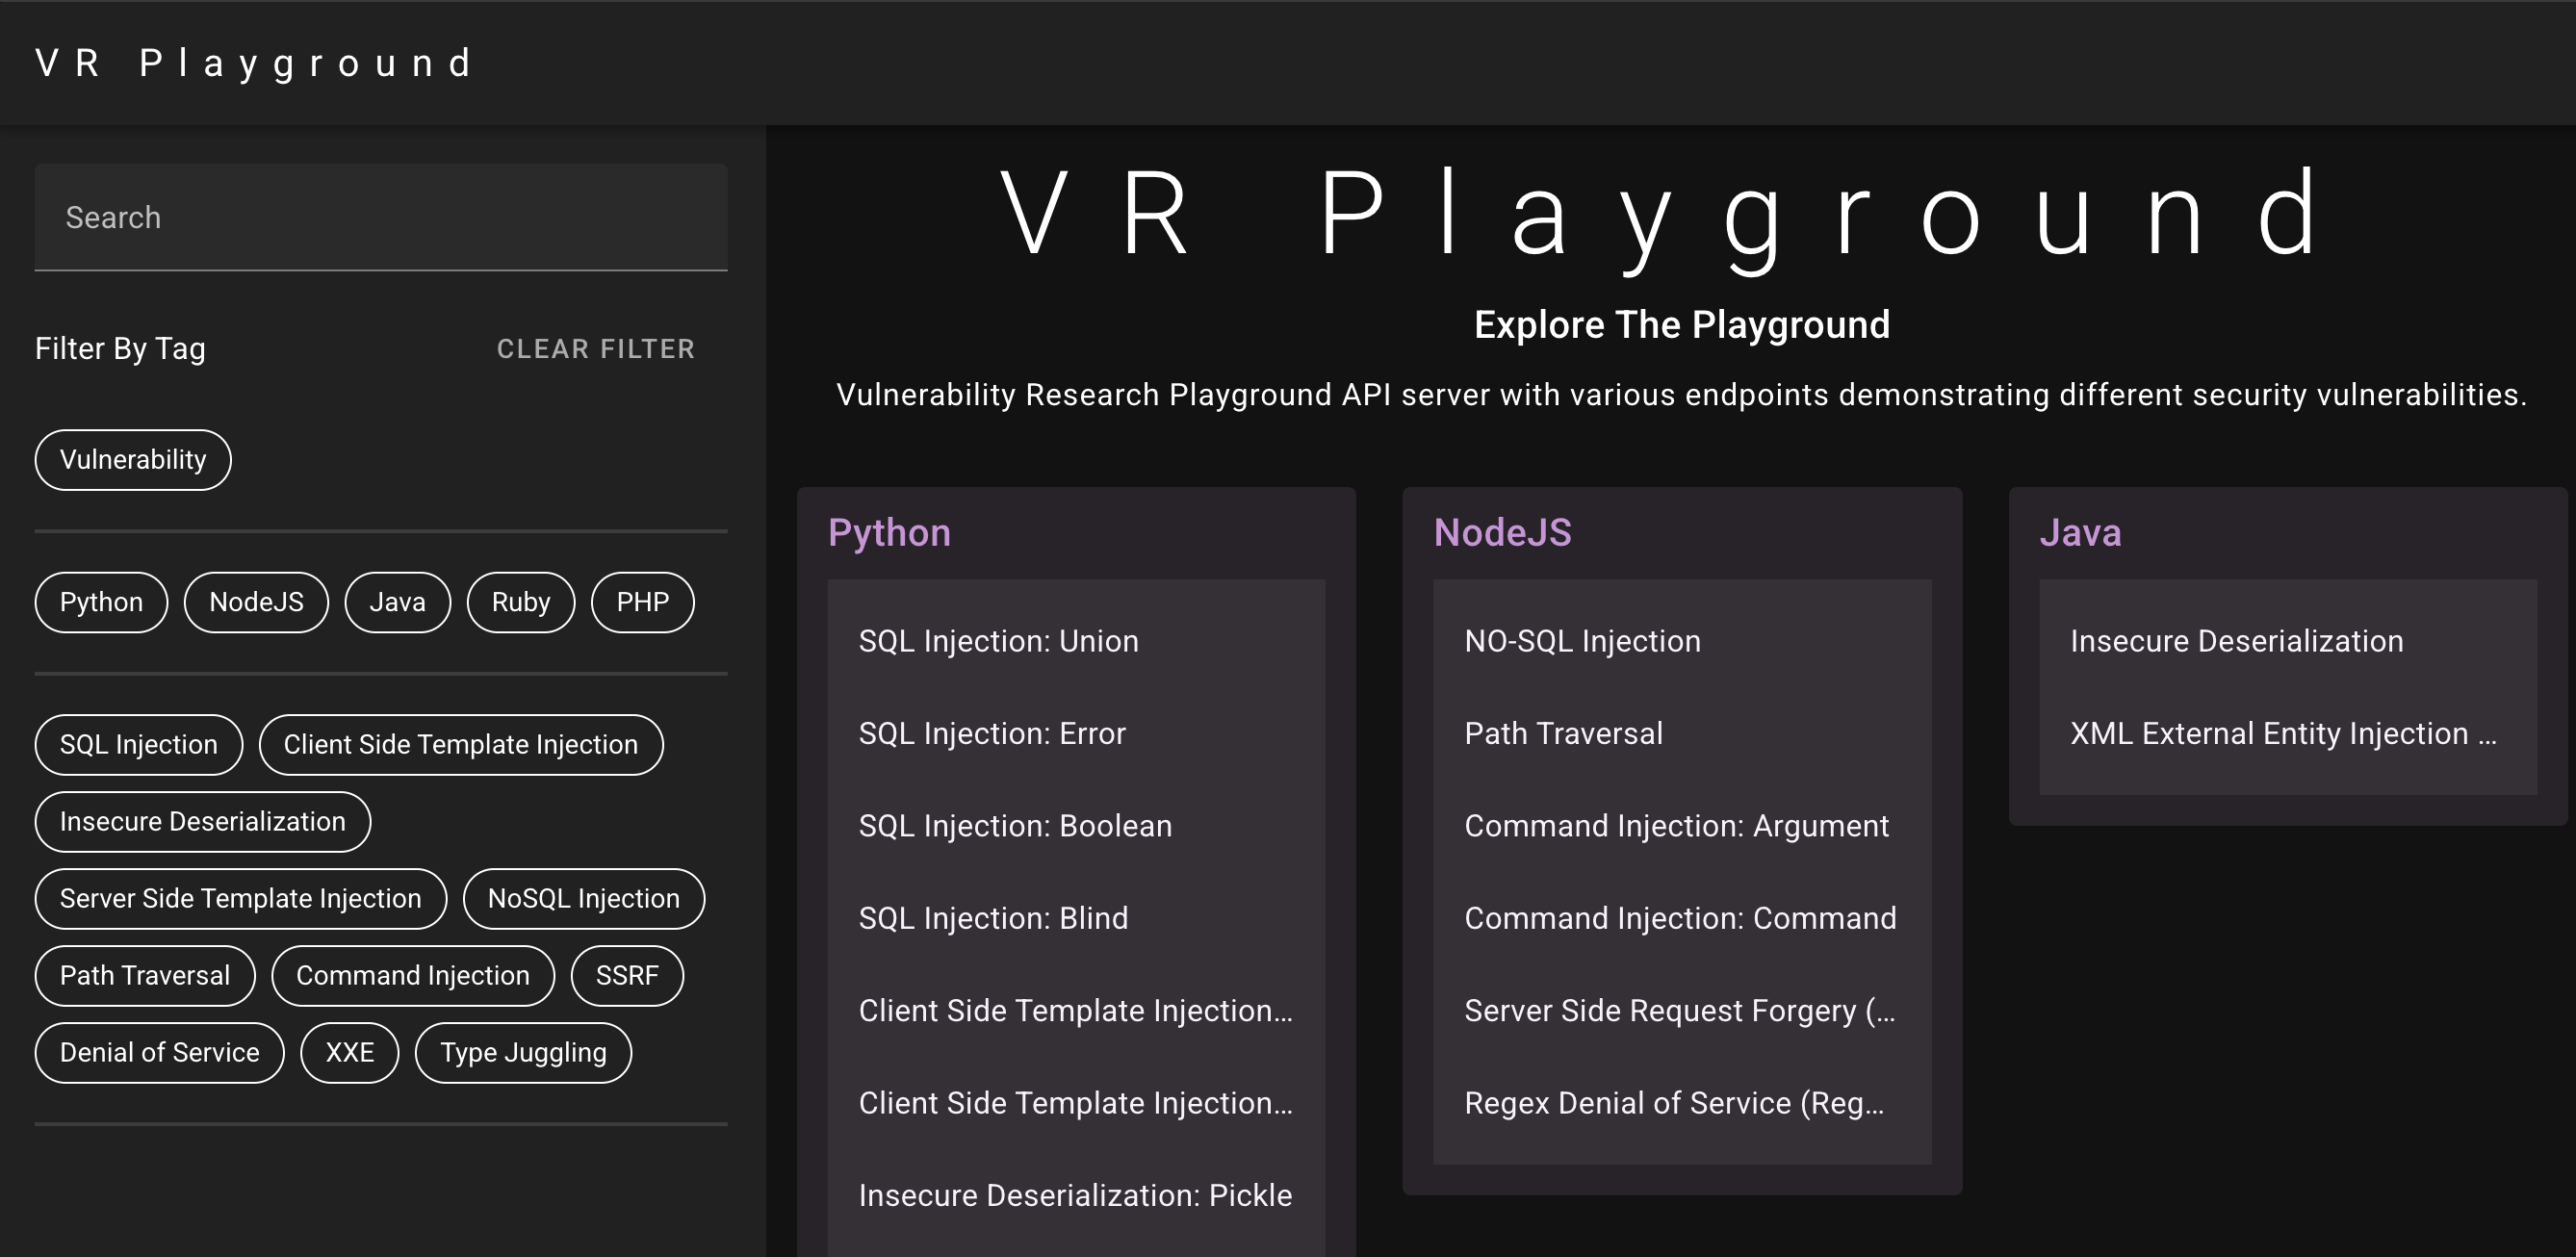Filter by the PHP tag
Screen dimensions: 2576x1257
click(642, 602)
